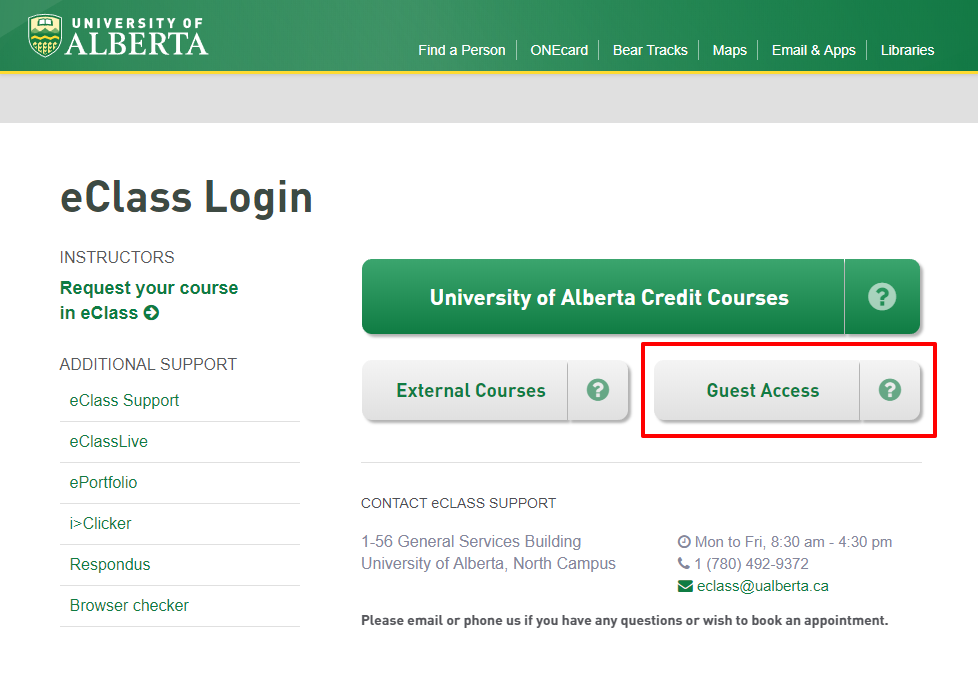Screen dimensions: 978x682
Task: Email eclass@ualberta.ca support address
Action: [x=762, y=586]
